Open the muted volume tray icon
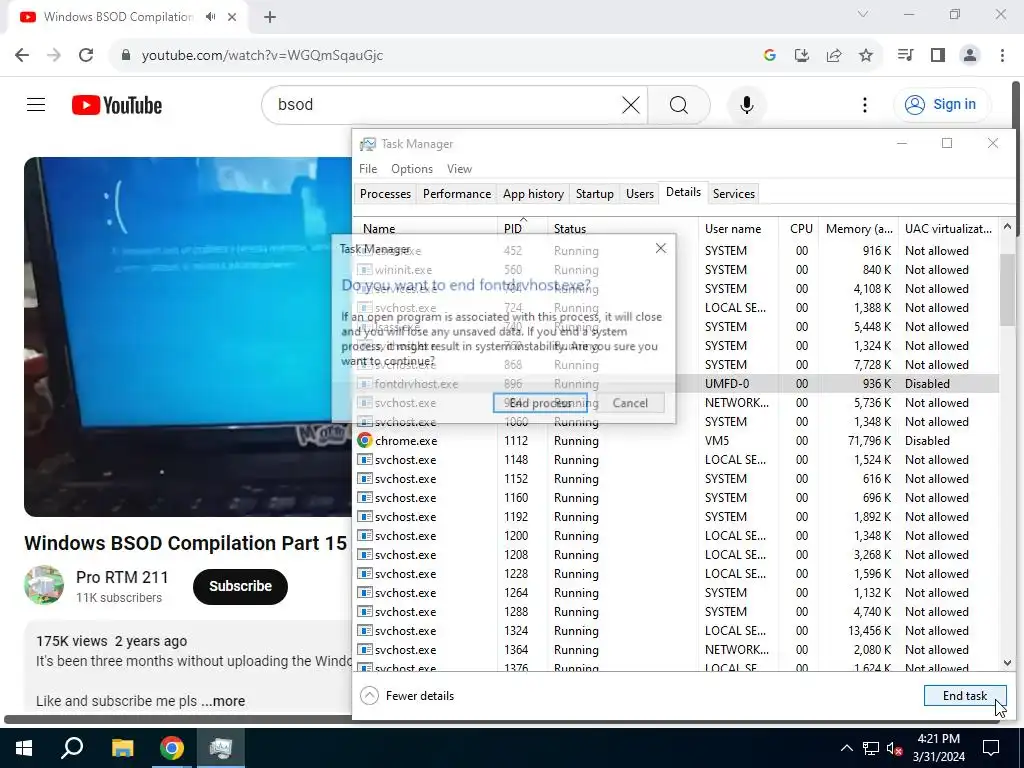The width and height of the screenshot is (1024, 768). click(895, 748)
